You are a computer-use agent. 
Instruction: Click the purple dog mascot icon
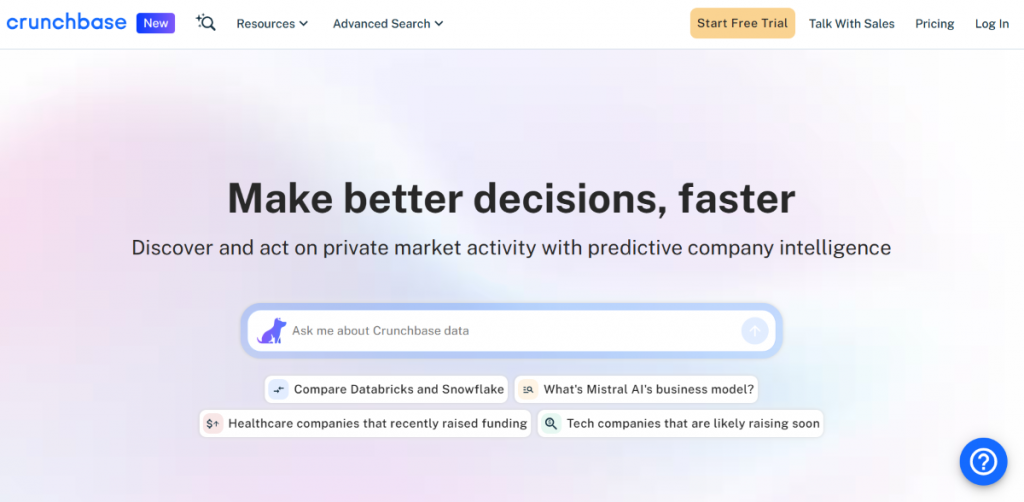[x=272, y=331]
